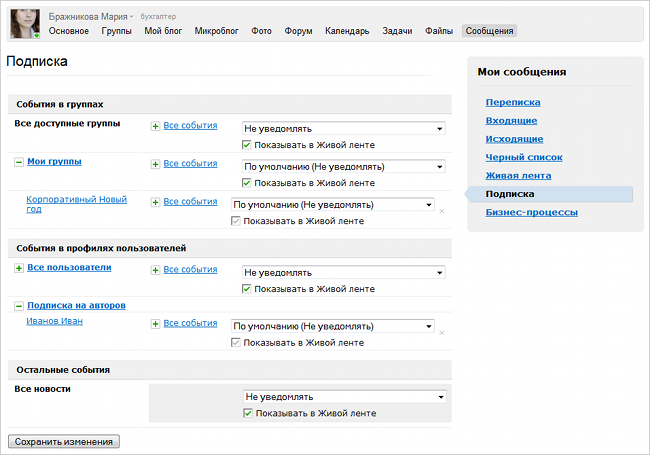Click the plus icon in Мои группы events column

pos(155,164)
